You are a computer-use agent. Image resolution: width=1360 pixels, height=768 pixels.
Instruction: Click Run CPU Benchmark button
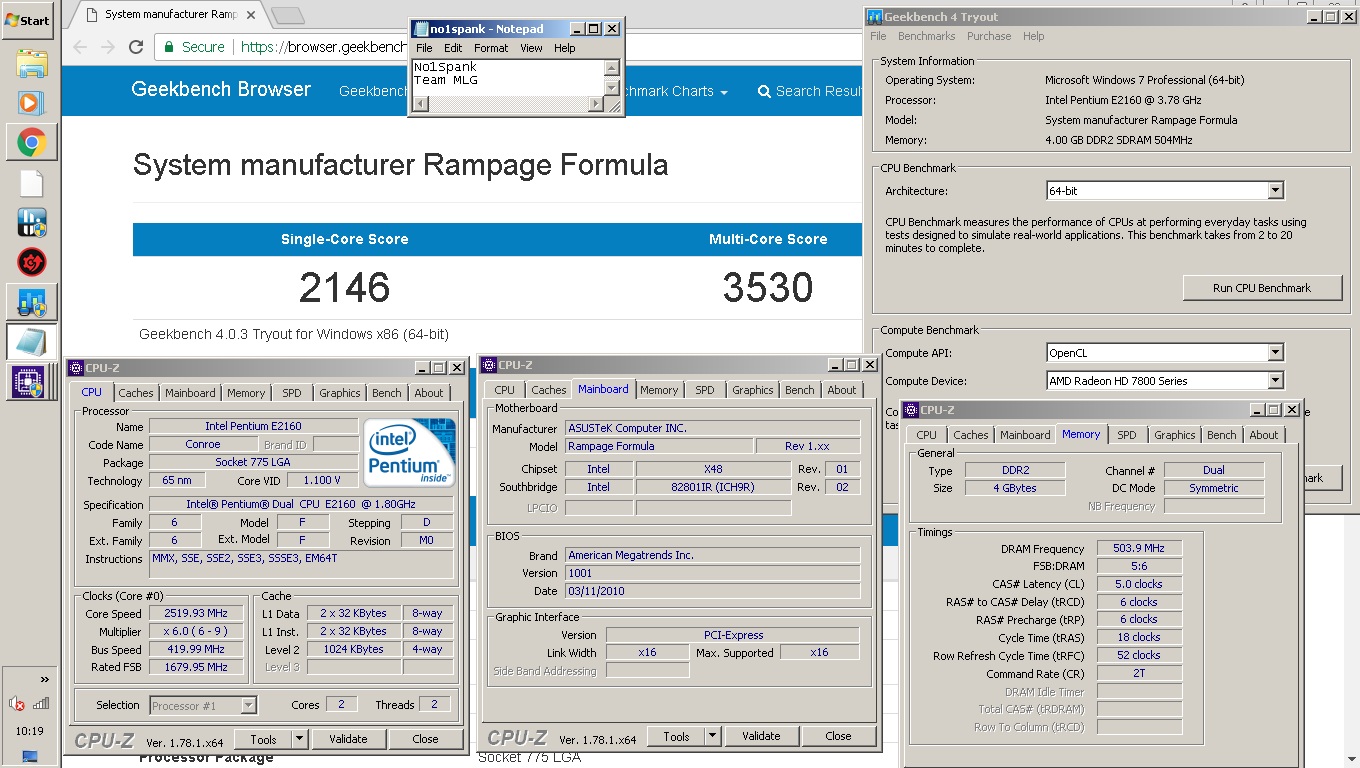(x=1262, y=288)
